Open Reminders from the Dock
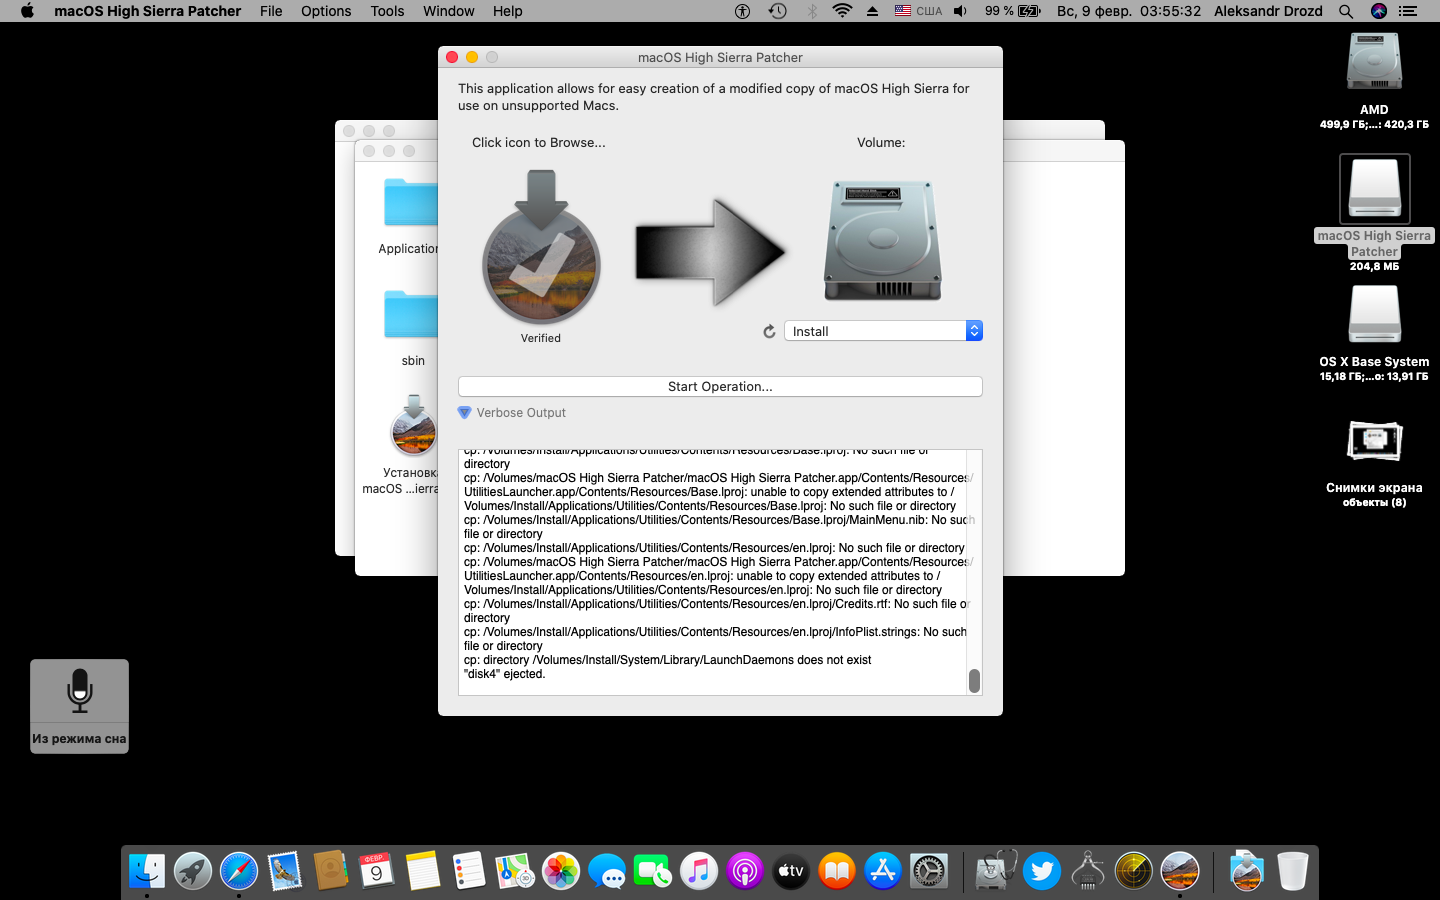The image size is (1440, 900). point(469,871)
